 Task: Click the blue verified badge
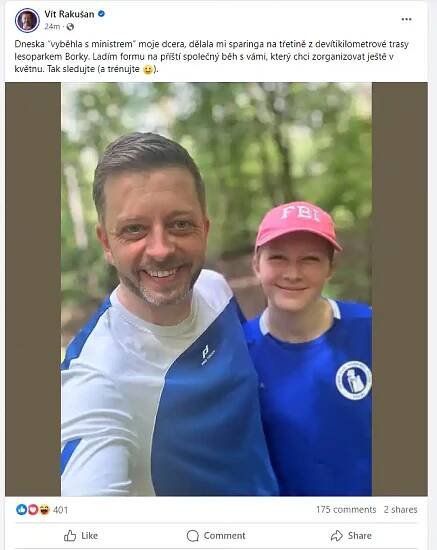[x=101, y=14]
